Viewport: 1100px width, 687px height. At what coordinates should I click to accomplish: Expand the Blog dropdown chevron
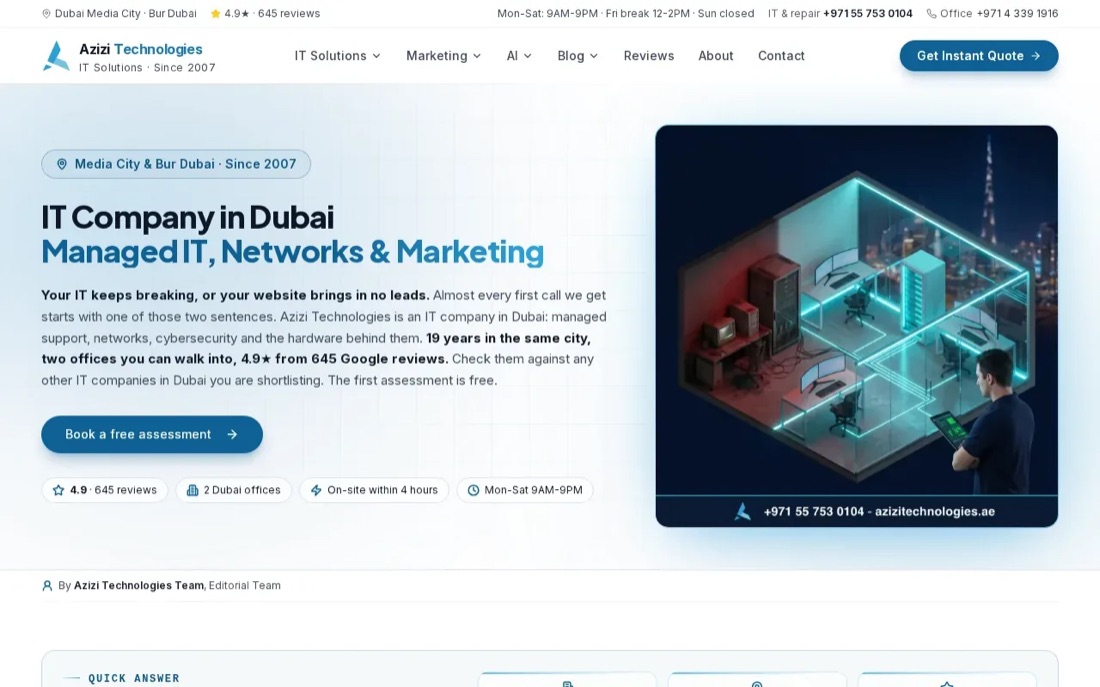[x=593, y=56]
